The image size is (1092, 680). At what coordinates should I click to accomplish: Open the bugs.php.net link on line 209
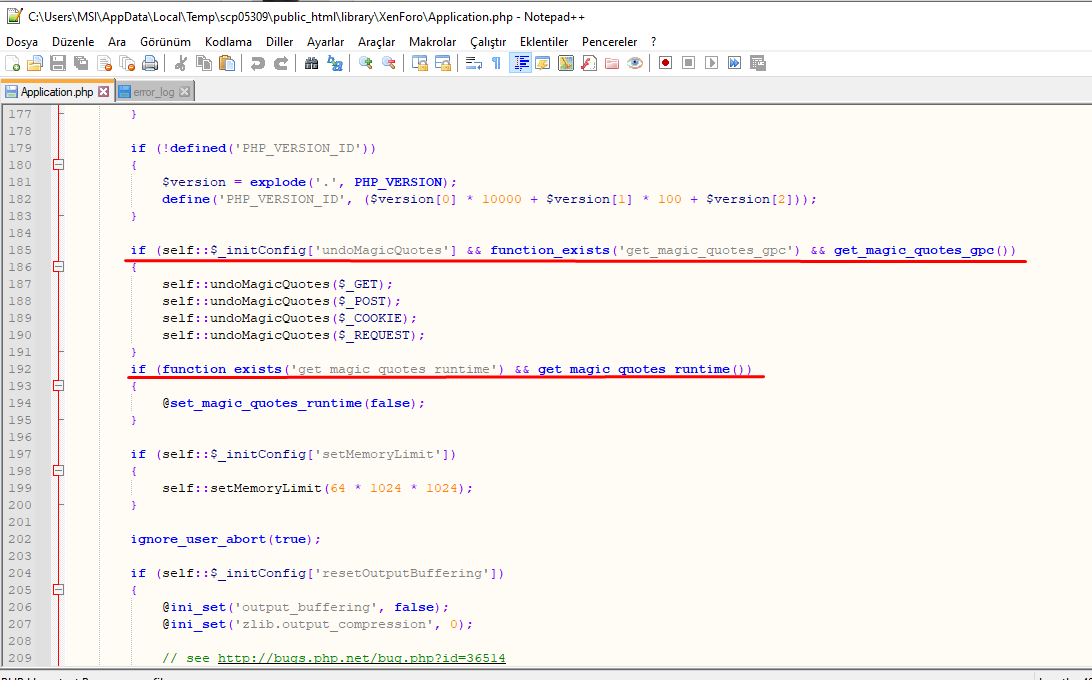(x=361, y=658)
